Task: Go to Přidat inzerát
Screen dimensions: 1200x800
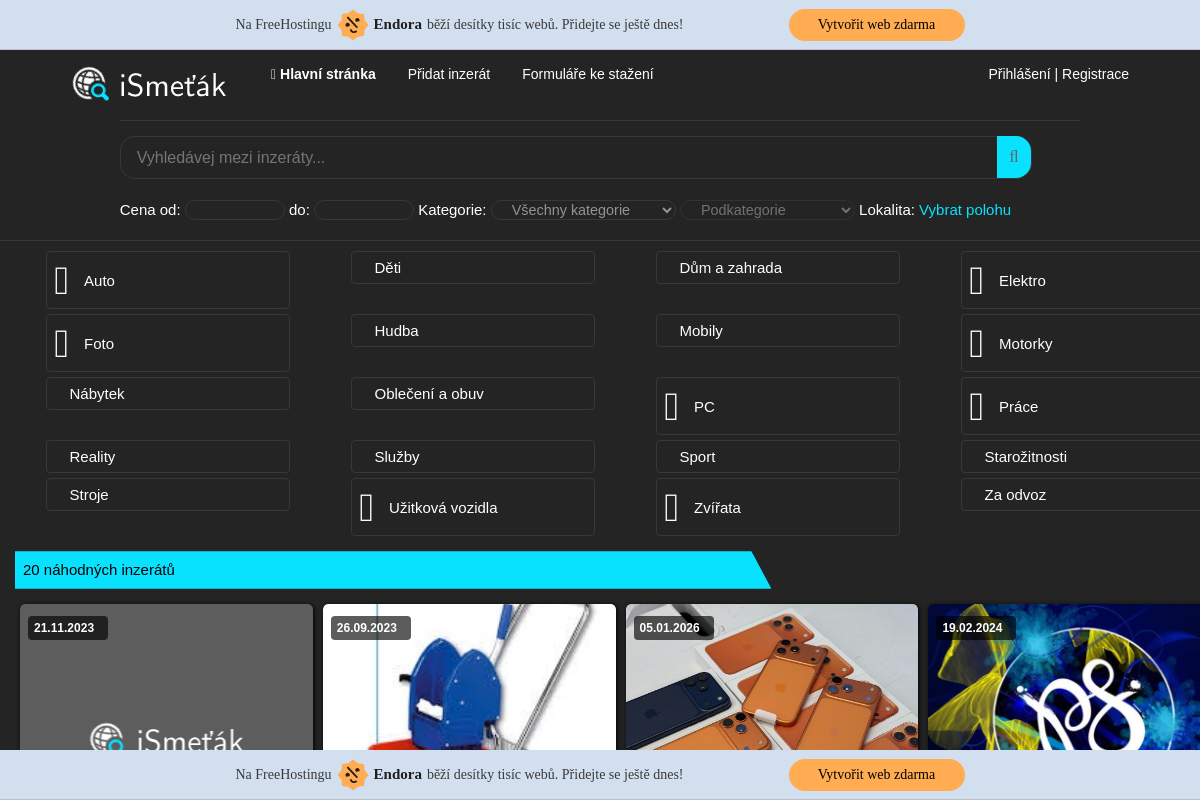Action: [449, 74]
